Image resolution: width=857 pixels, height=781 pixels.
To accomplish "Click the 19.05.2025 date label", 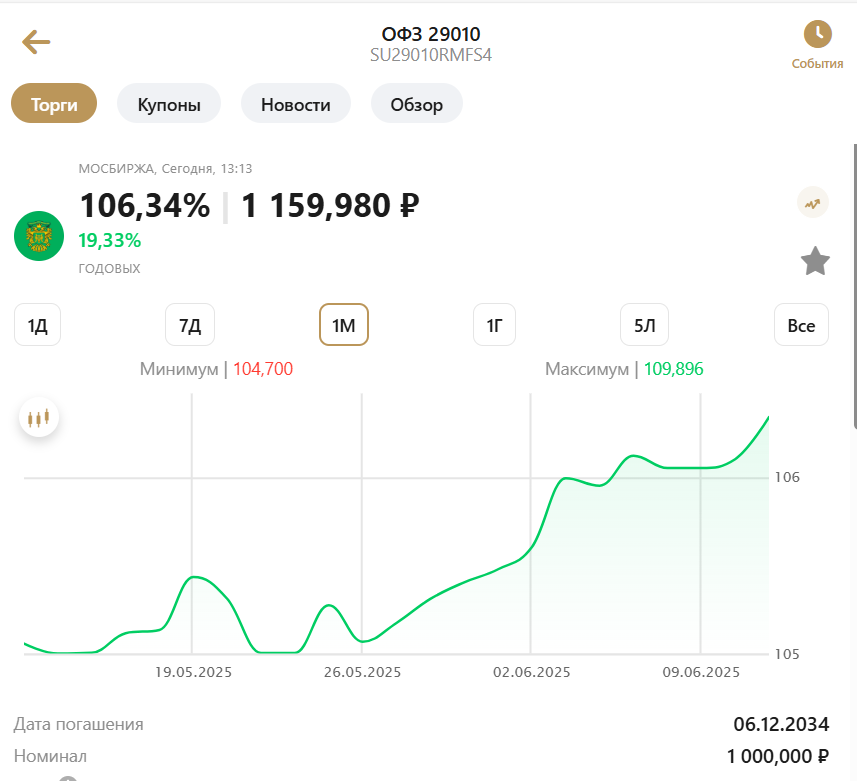I will click(x=193, y=672).
